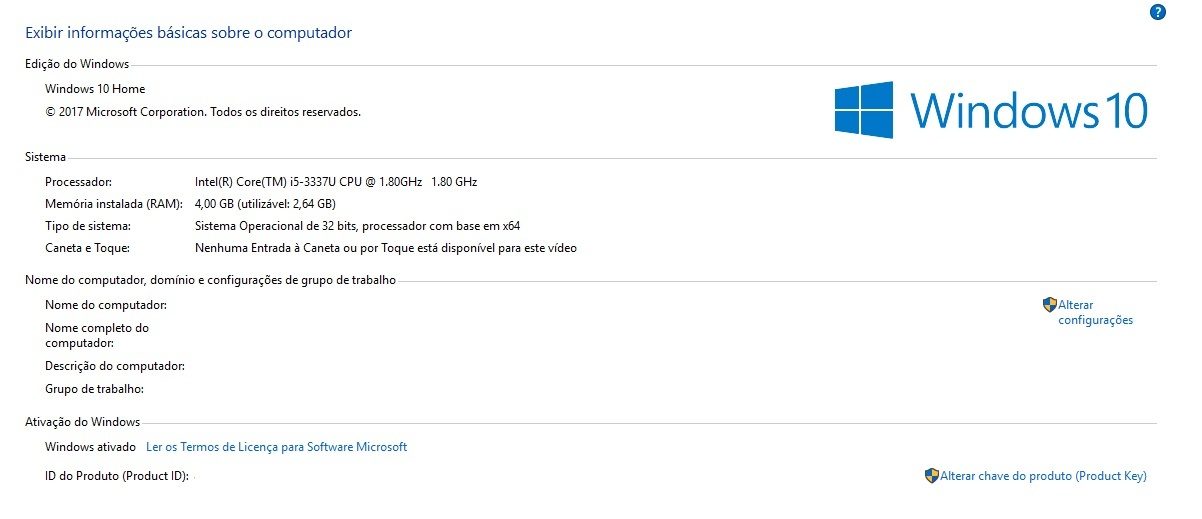Read the Microsoft software license terms link
Image resolution: width=1202 pixels, height=519 pixels.
277,447
